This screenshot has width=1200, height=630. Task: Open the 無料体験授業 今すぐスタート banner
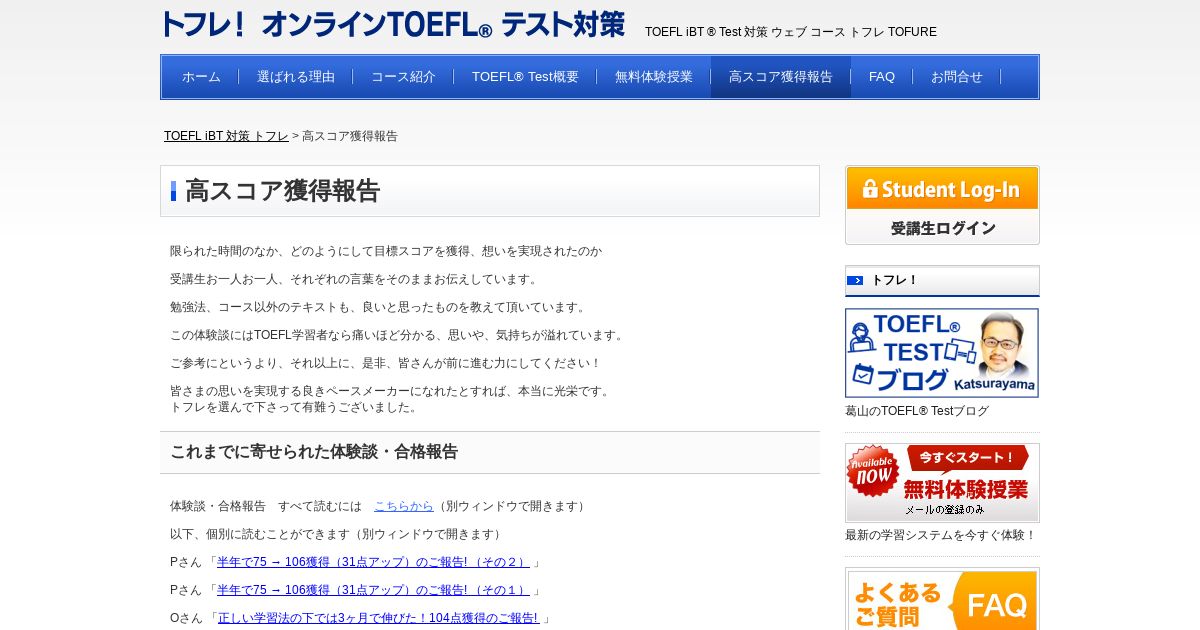coord(942,483)
